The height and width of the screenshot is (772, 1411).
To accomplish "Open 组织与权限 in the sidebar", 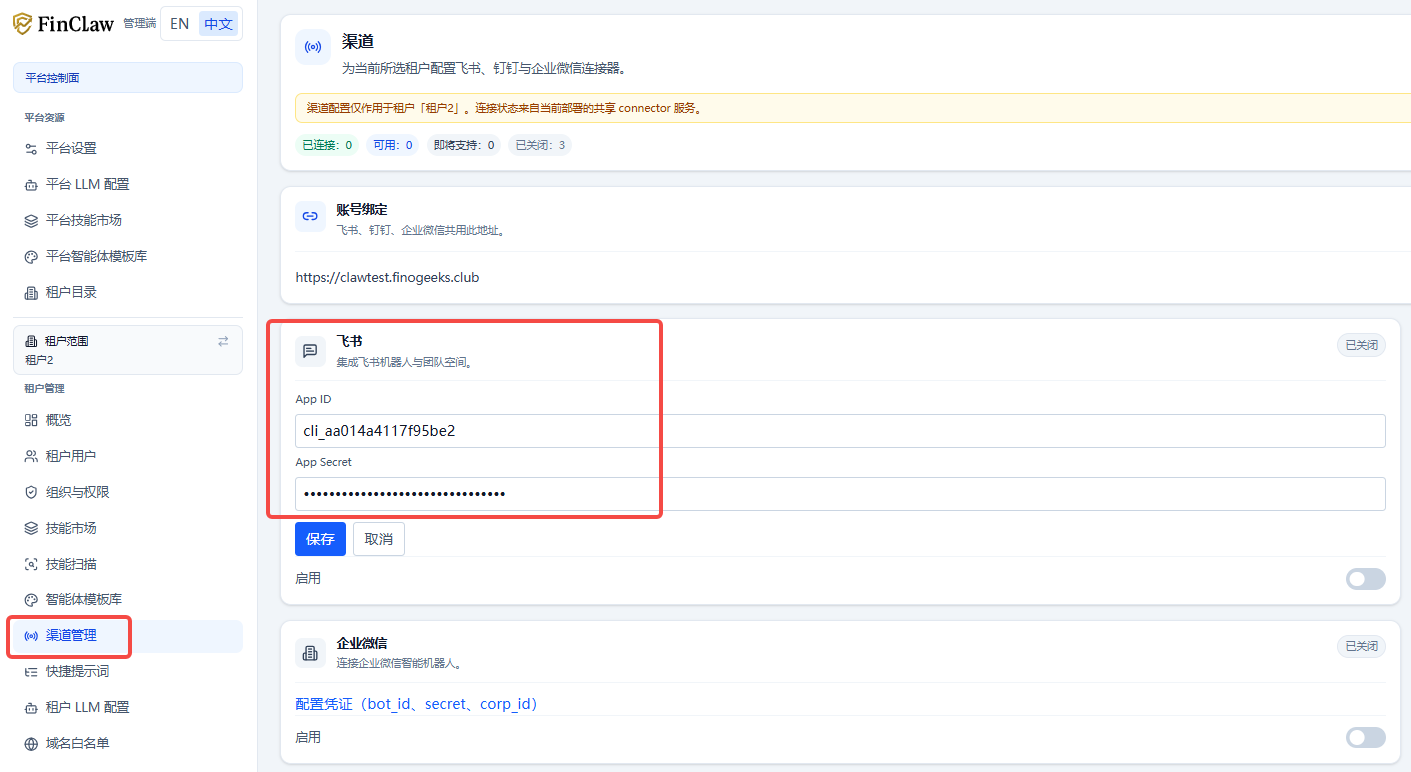I will pos(128,492).
